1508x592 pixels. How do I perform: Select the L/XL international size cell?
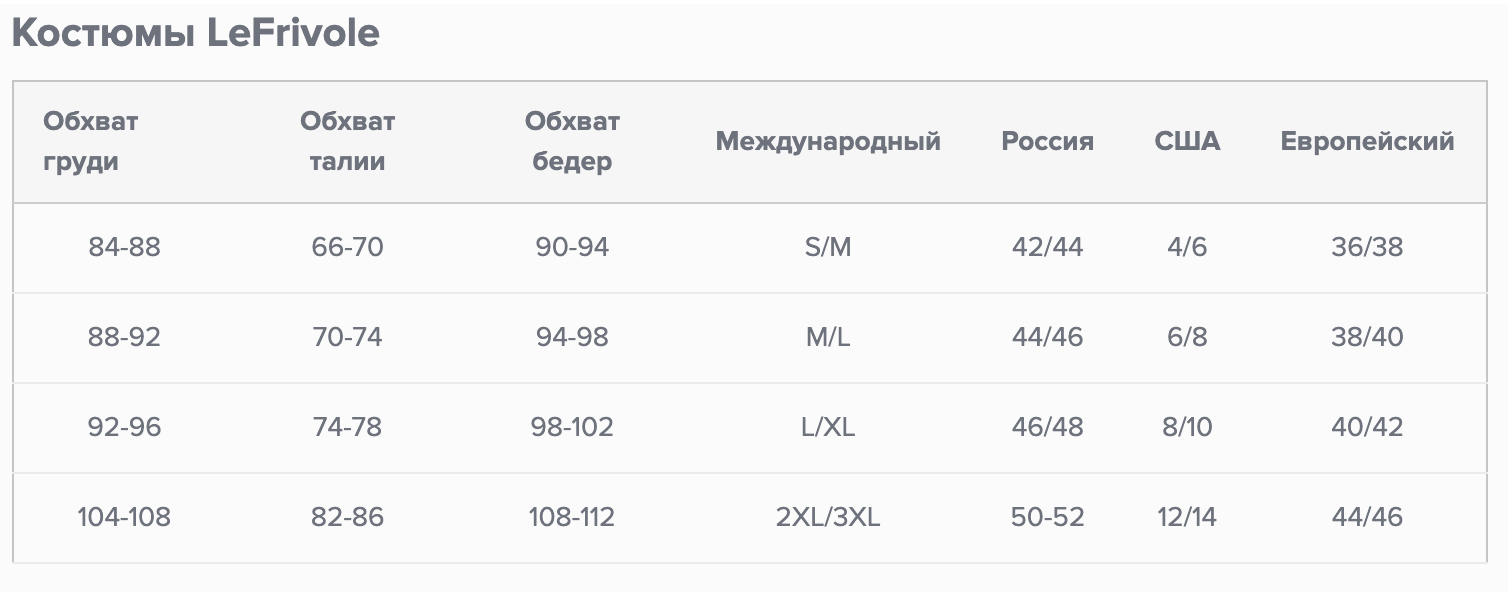[828, 427]
